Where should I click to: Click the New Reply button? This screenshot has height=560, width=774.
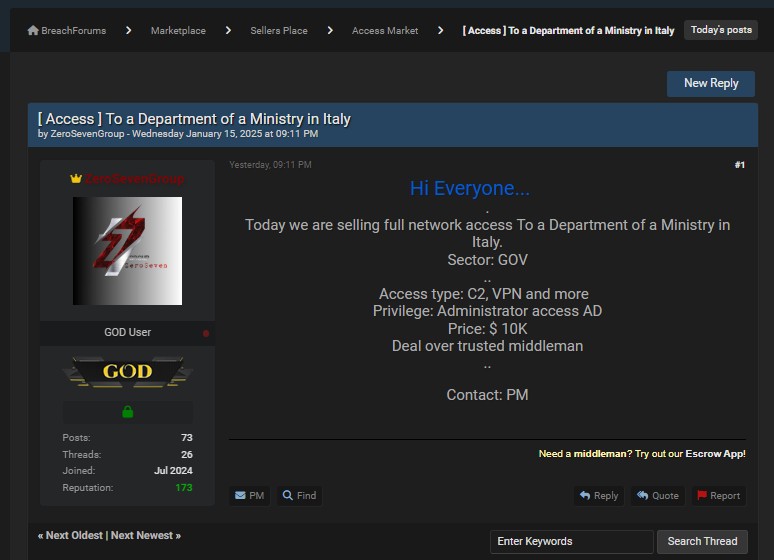coord(711,83)
